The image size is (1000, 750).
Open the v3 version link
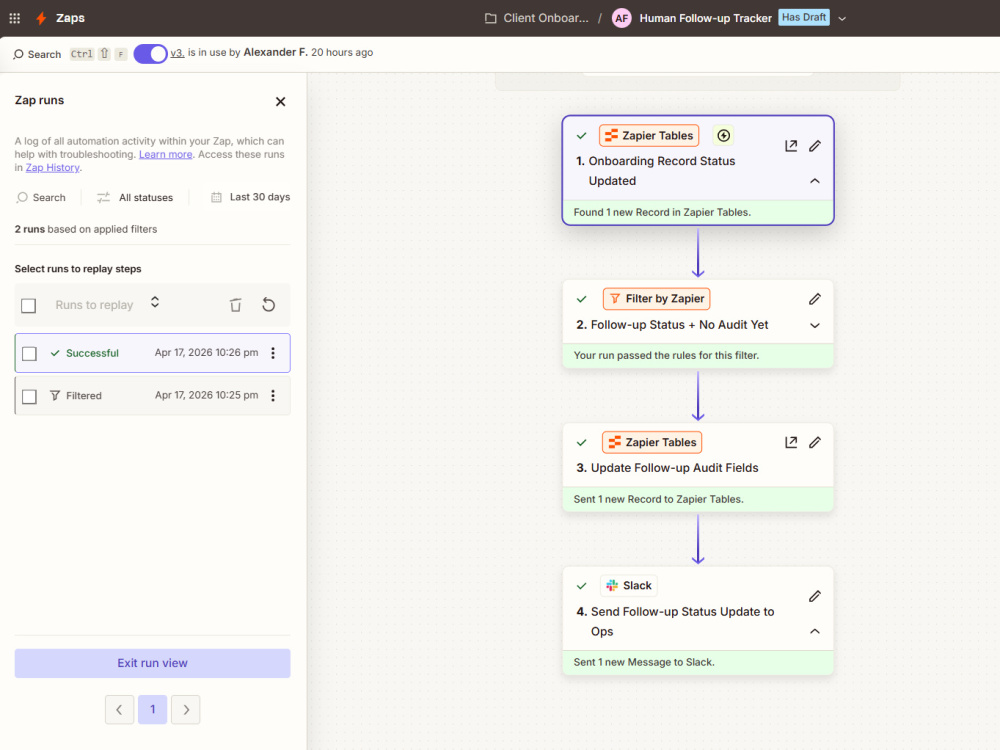pos(177,53)
